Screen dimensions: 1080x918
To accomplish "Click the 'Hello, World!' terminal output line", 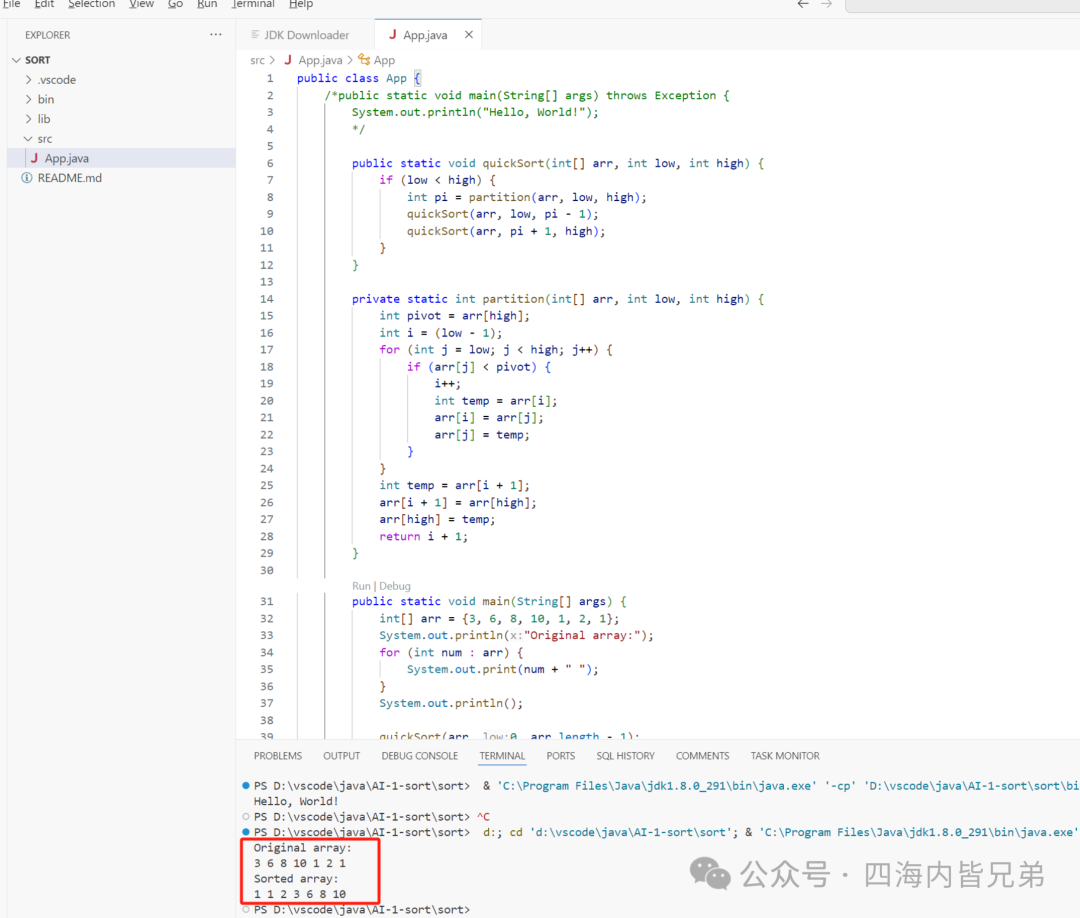I will click(296, 801).
